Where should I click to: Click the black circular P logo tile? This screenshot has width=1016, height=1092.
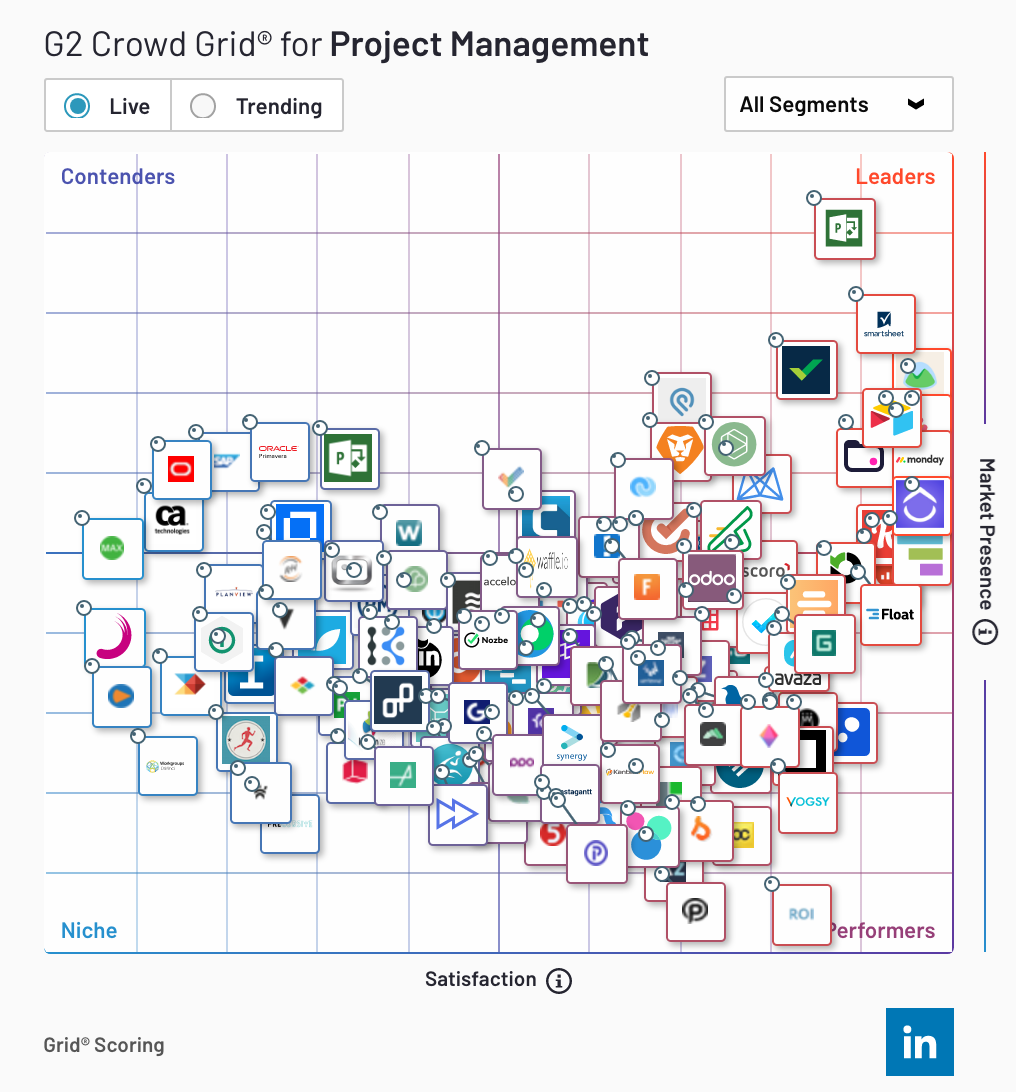tap(695, 911)
